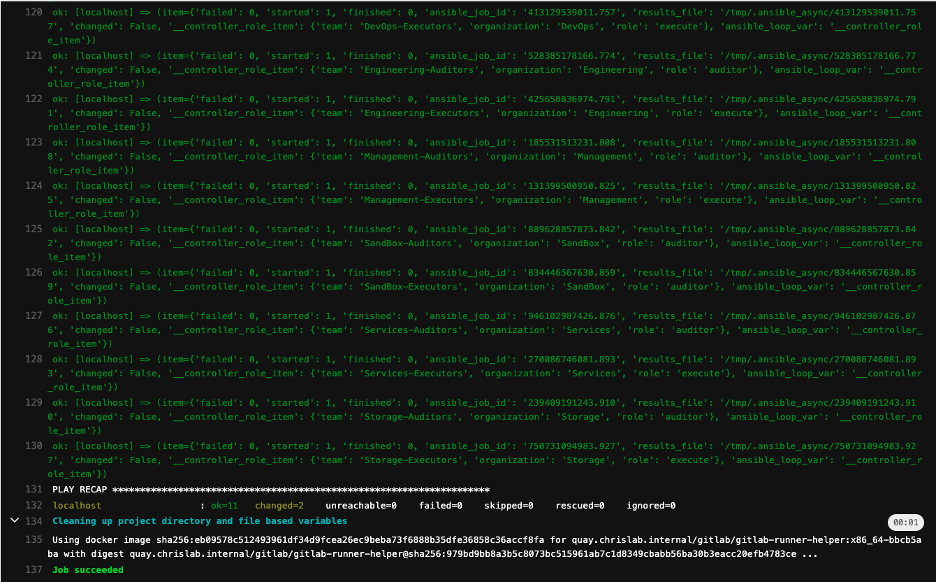Open line number 120 link
The width and height of the screenshot is (936, 582).
click(33, 12)
